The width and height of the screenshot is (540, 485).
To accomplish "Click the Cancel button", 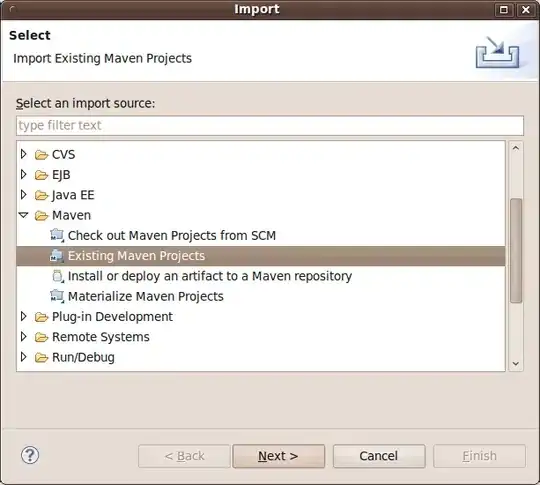I will click(x=379, y=456).
